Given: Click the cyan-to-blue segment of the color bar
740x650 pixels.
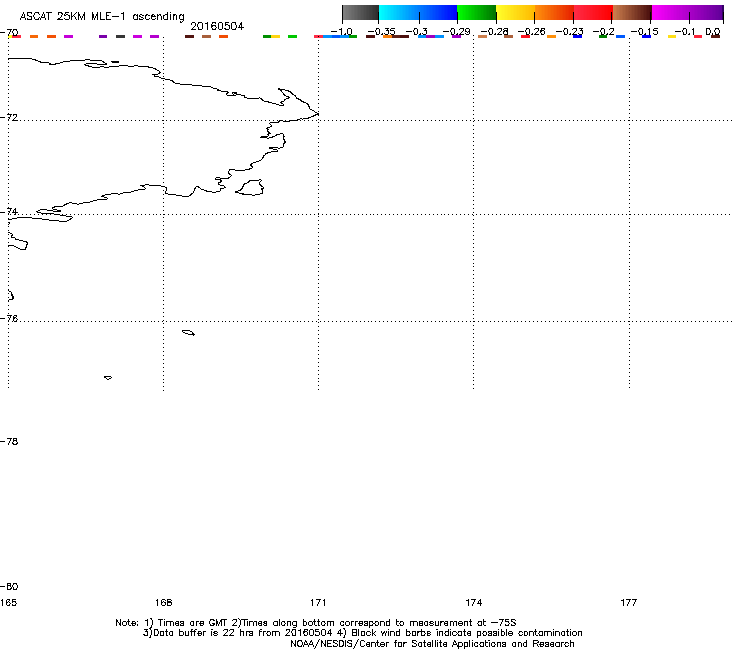Looking at the screenshot, I should pos(418,13).
